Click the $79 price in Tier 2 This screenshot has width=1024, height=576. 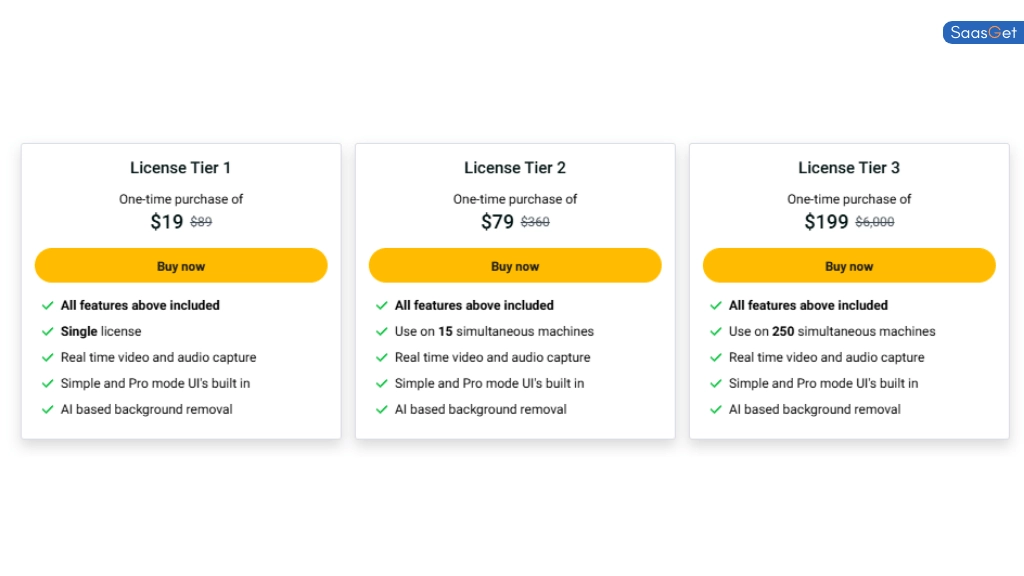(x=497, y=222)
